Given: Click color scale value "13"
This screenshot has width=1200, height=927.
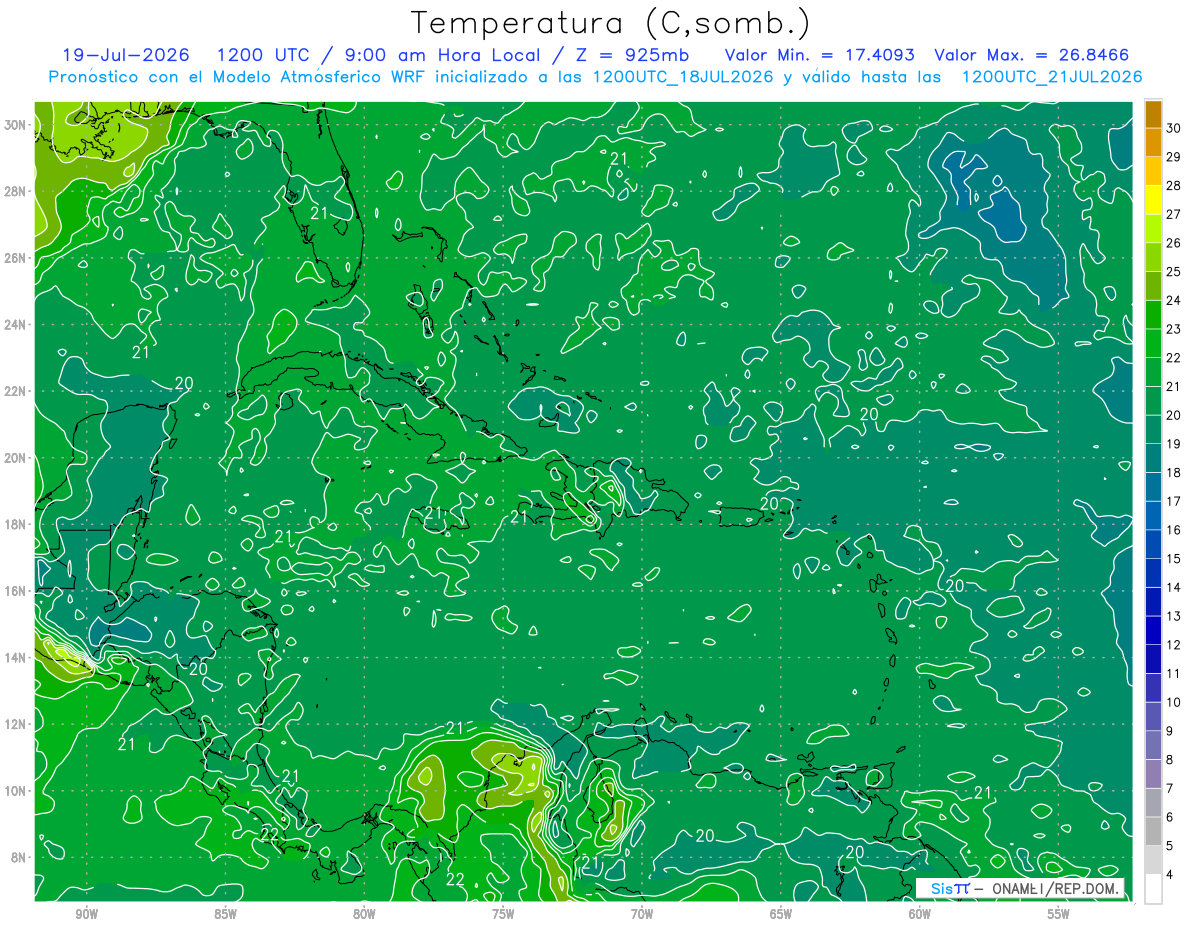Looking at the screenshot, I should pos(1174,616).
